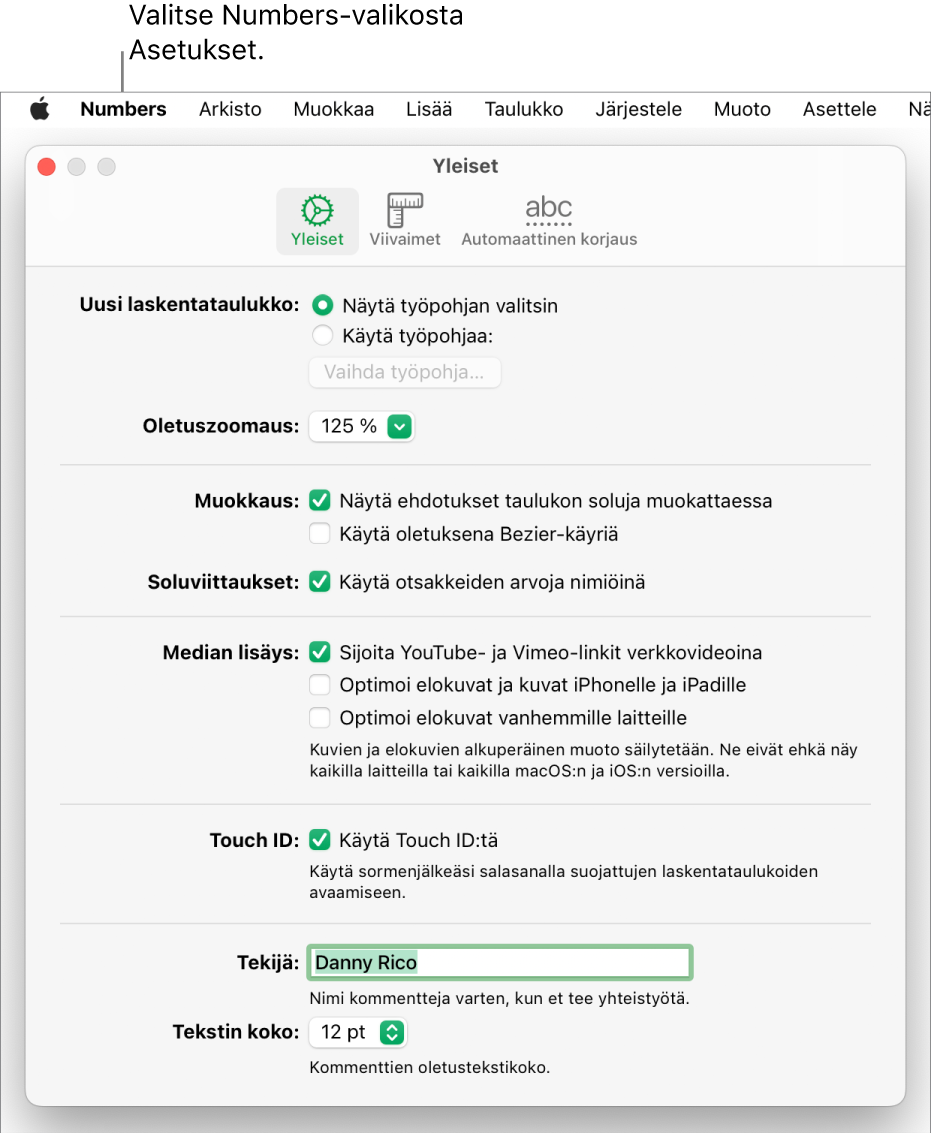Disable Näytä ehdotukset taulukon soluja muokattaessa
Viewport: 931px width, 1133px height.
320,500
